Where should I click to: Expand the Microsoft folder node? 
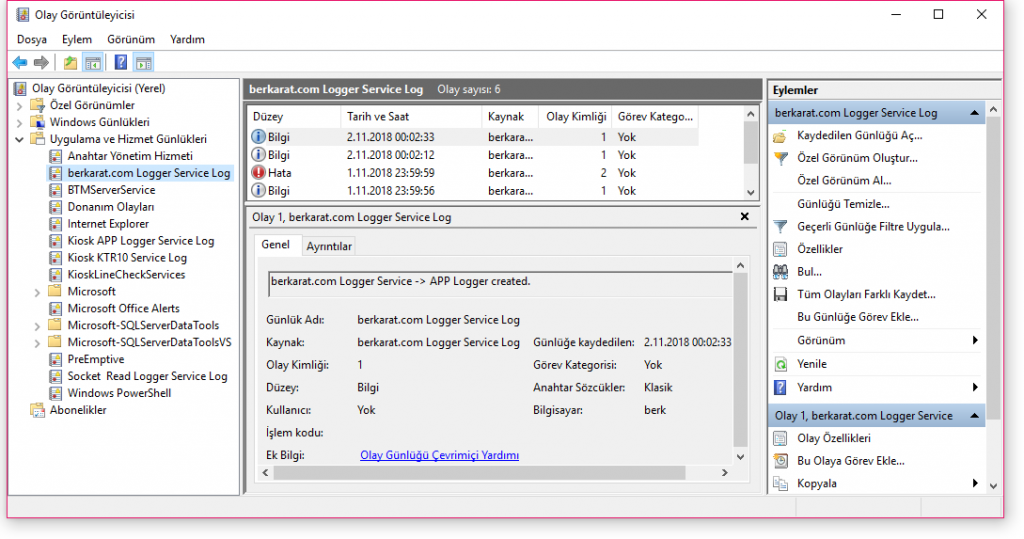tap(37, 292)
